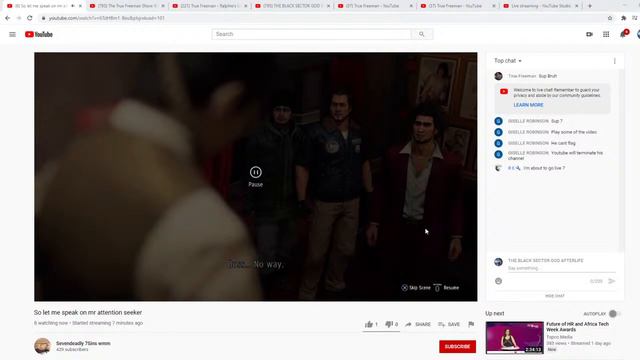Open Sevendeadly 7Sins wmm channel name

coord(83,343)
